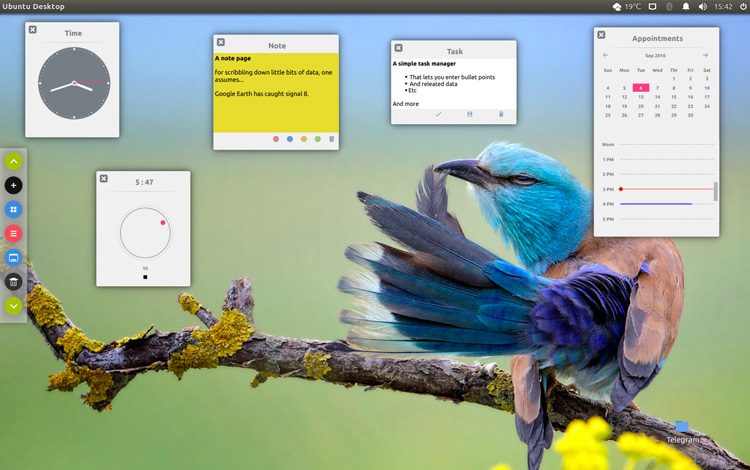Select highlighted day 6 in the calendar
Image resolution: width=750 pixels, height=470 pixels.
pyautogui.click(x=641, y=88)
